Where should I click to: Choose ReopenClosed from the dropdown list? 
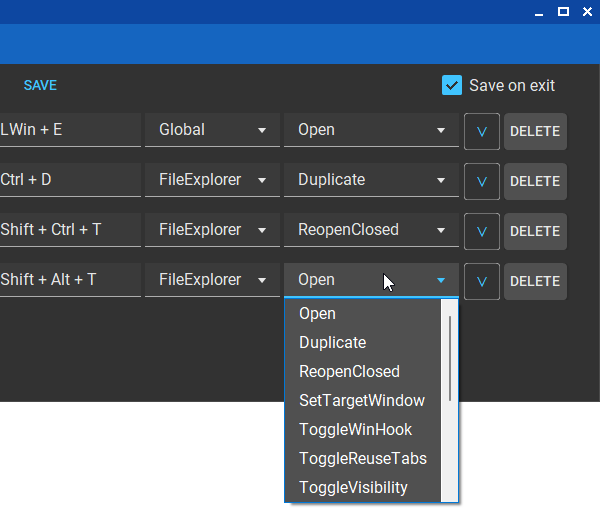pos(363,372)
